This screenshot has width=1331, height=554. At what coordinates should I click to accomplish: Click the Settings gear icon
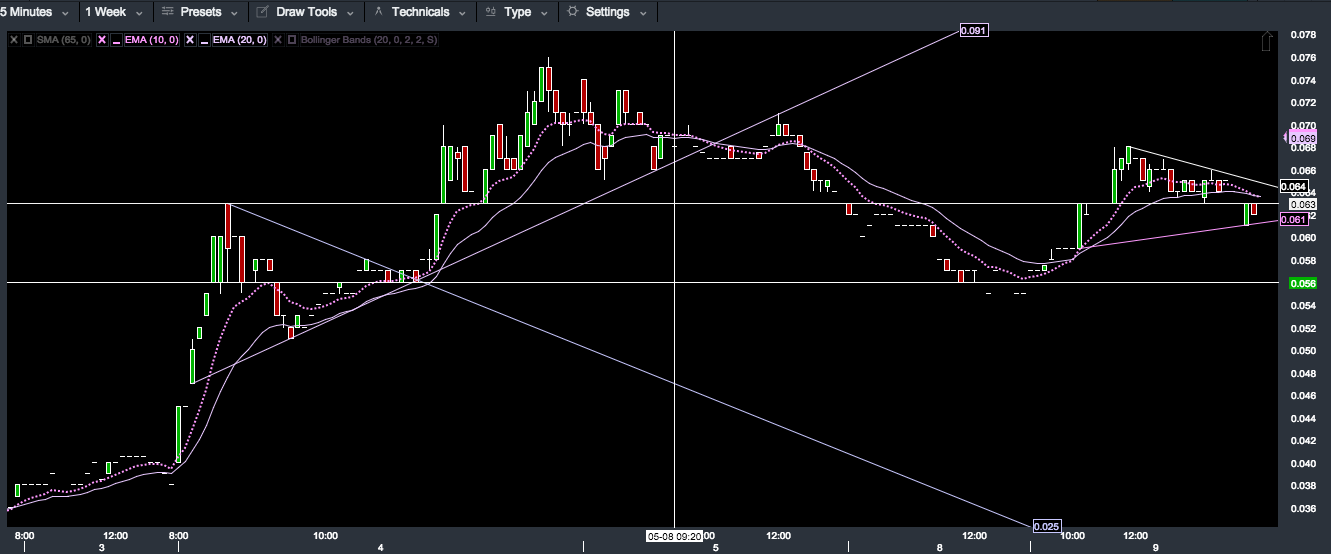pos(573,12)
